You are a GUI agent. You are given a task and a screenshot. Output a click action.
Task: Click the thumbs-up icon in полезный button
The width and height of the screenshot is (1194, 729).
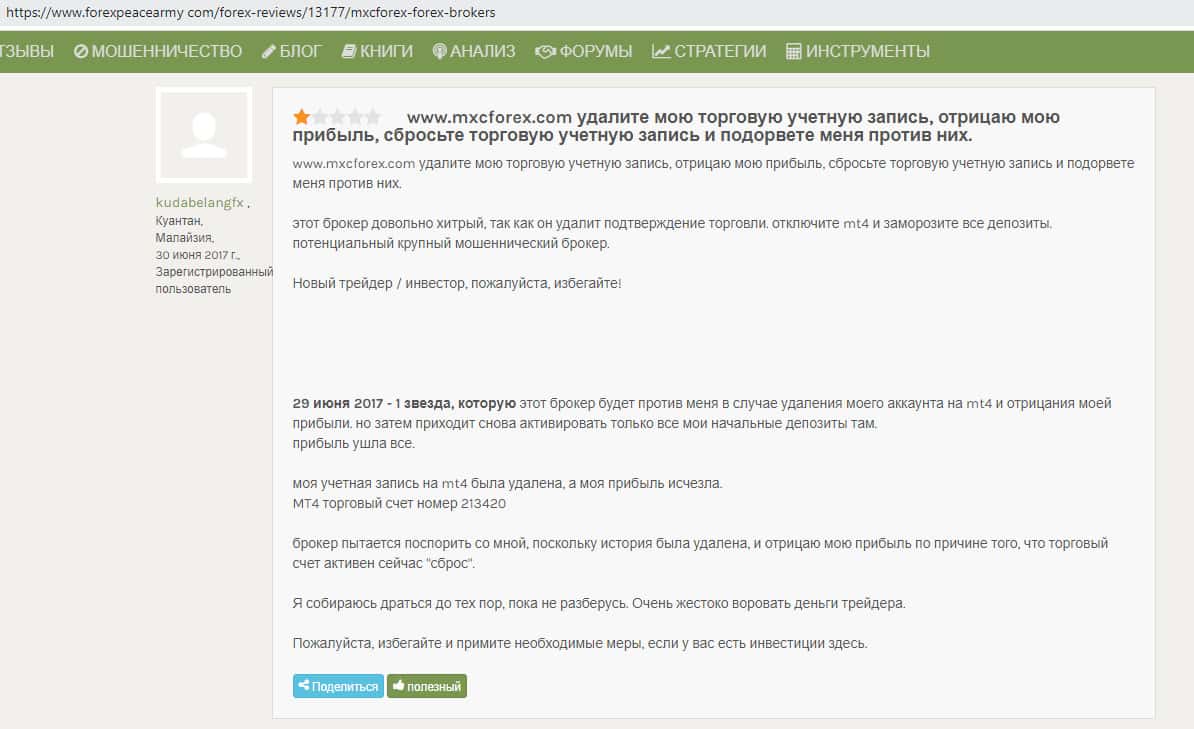coord(397,686)
